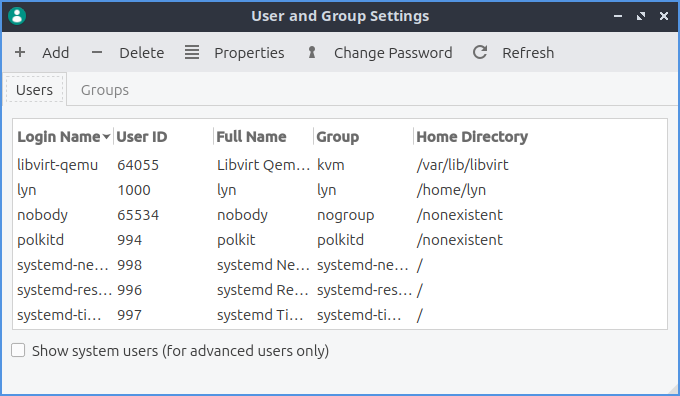
Task: Close the window with the X button
Action: (x=664, y=16)
